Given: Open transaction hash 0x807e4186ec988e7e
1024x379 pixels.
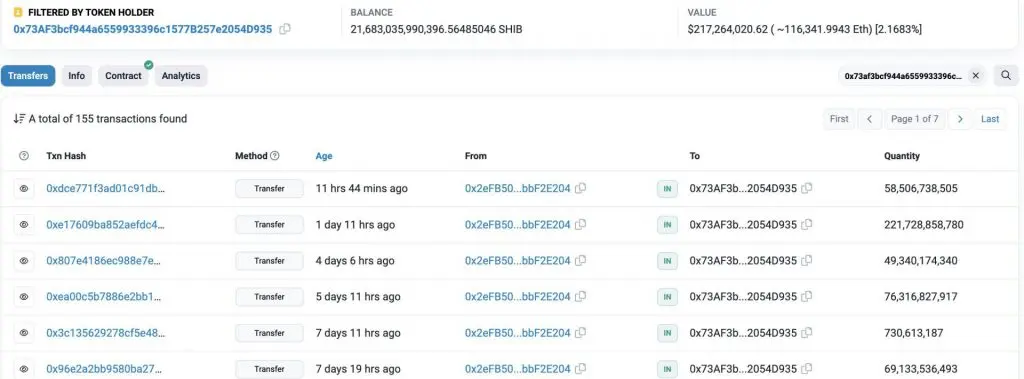Looking at the screenshot, I should [x=103, y=261].
